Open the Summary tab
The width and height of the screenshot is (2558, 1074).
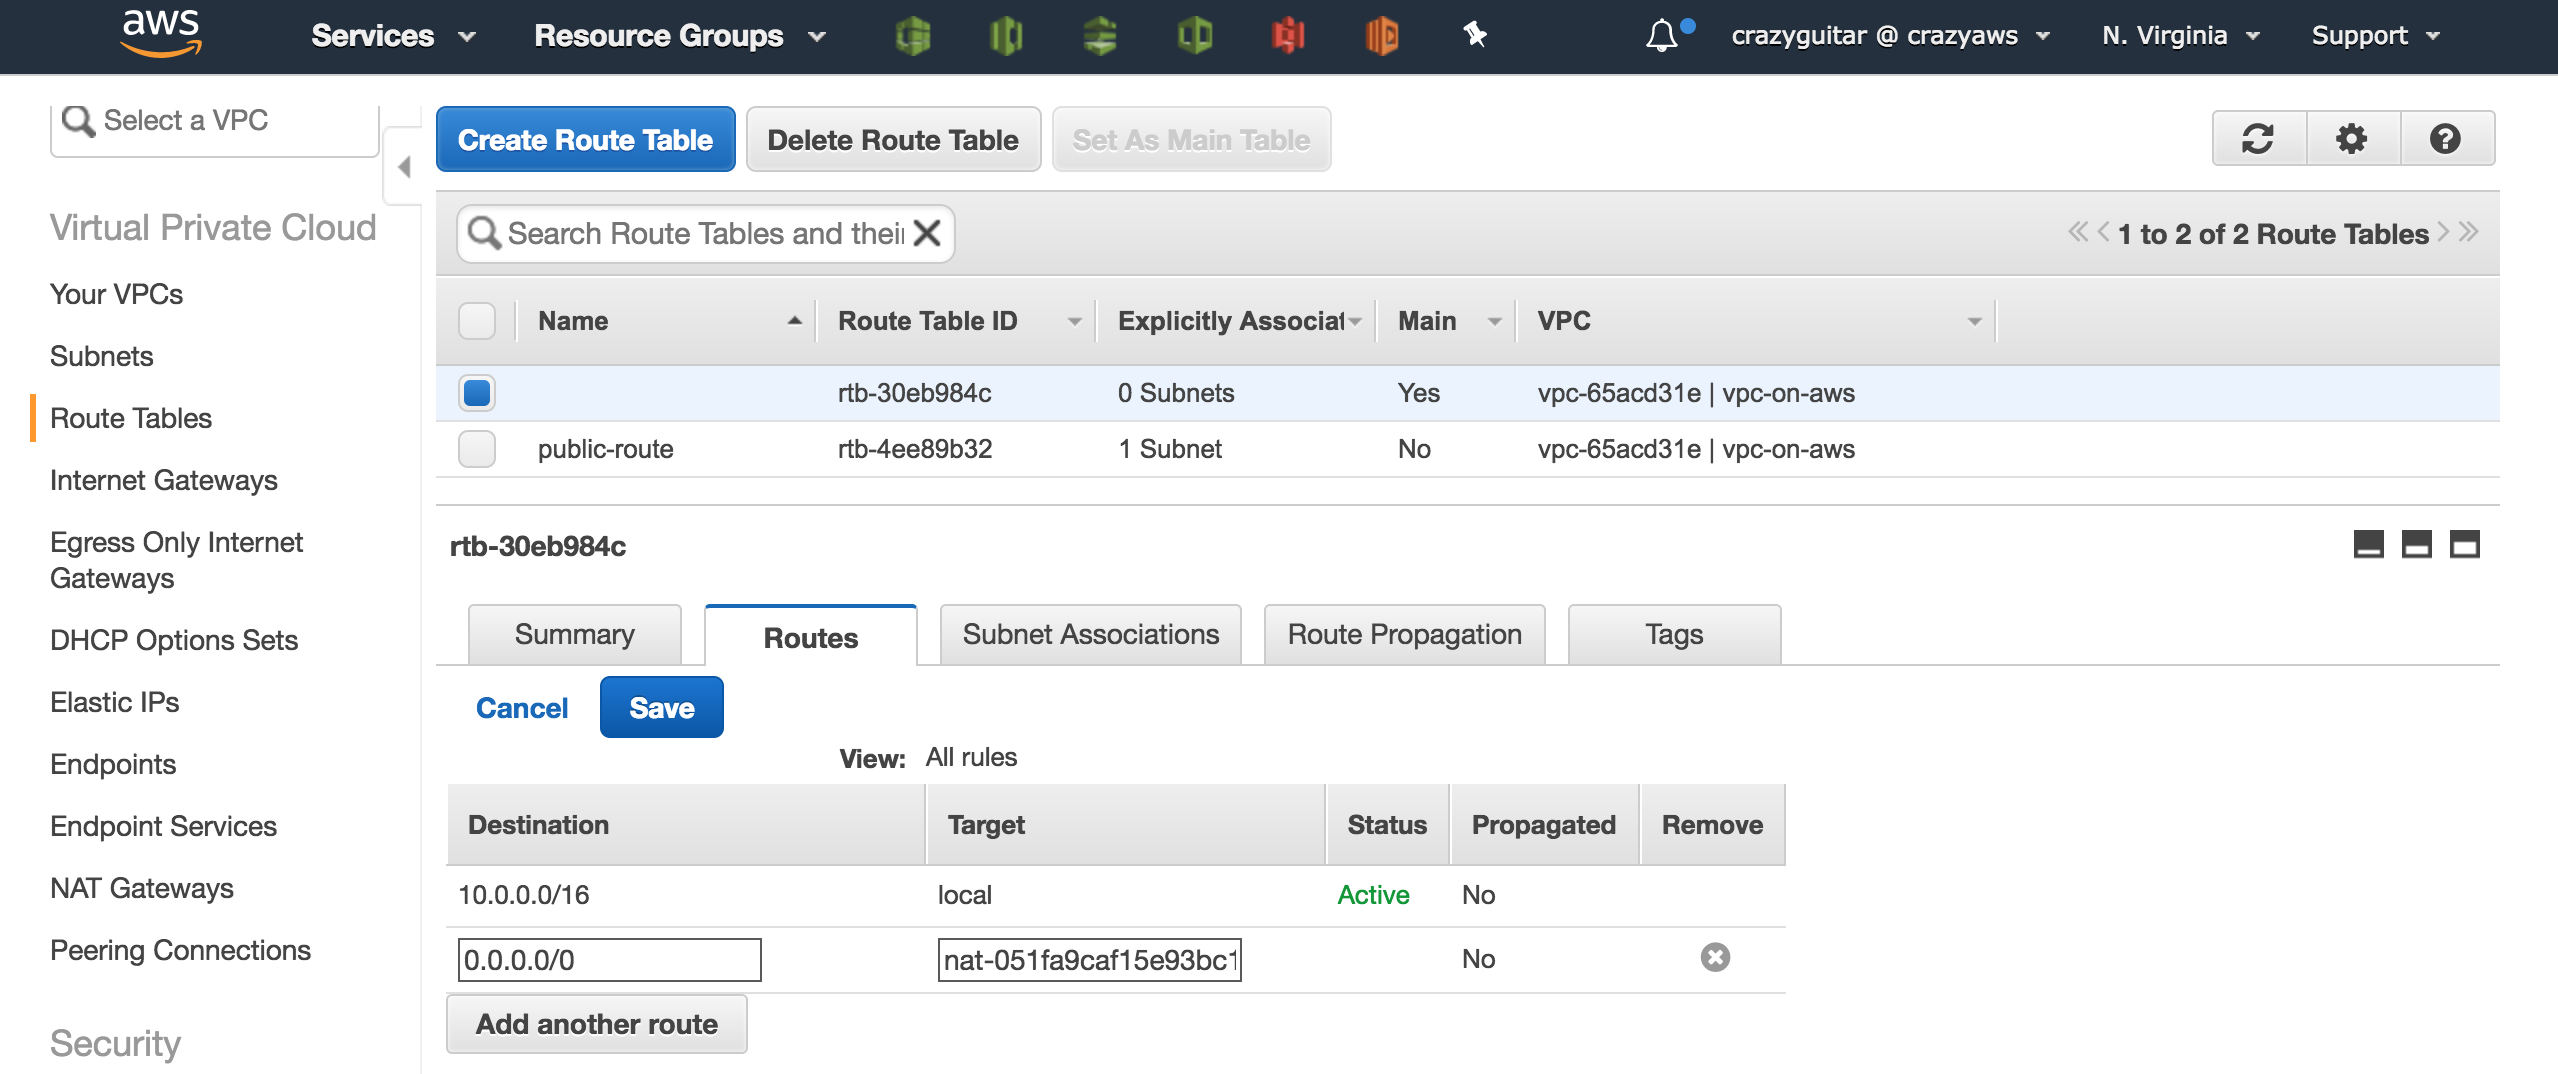point(574,633)
